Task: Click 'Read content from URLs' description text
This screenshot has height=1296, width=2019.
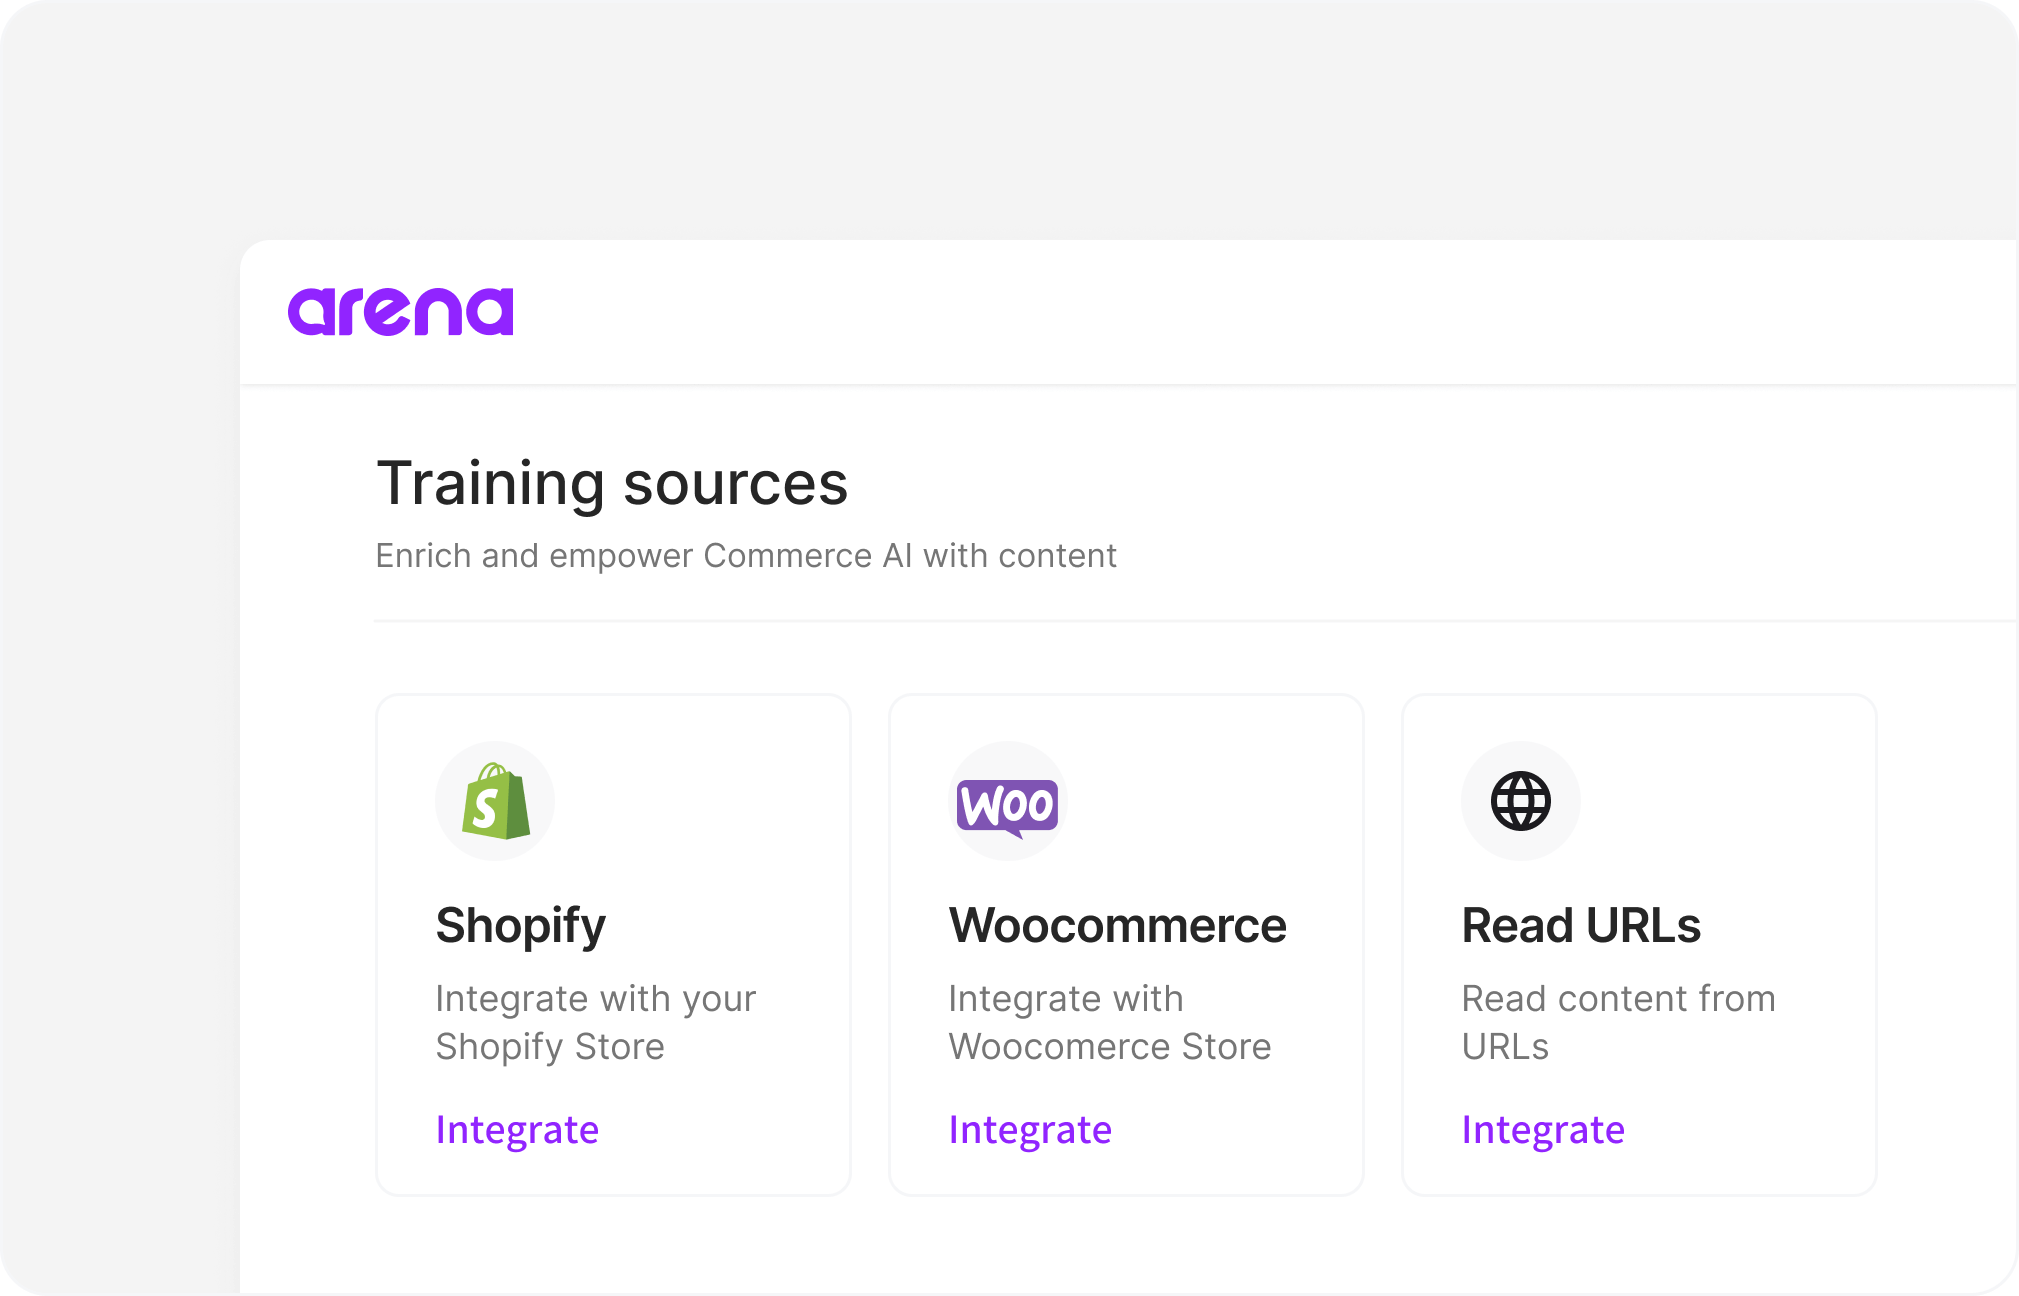Action: click(1618, 1022)
